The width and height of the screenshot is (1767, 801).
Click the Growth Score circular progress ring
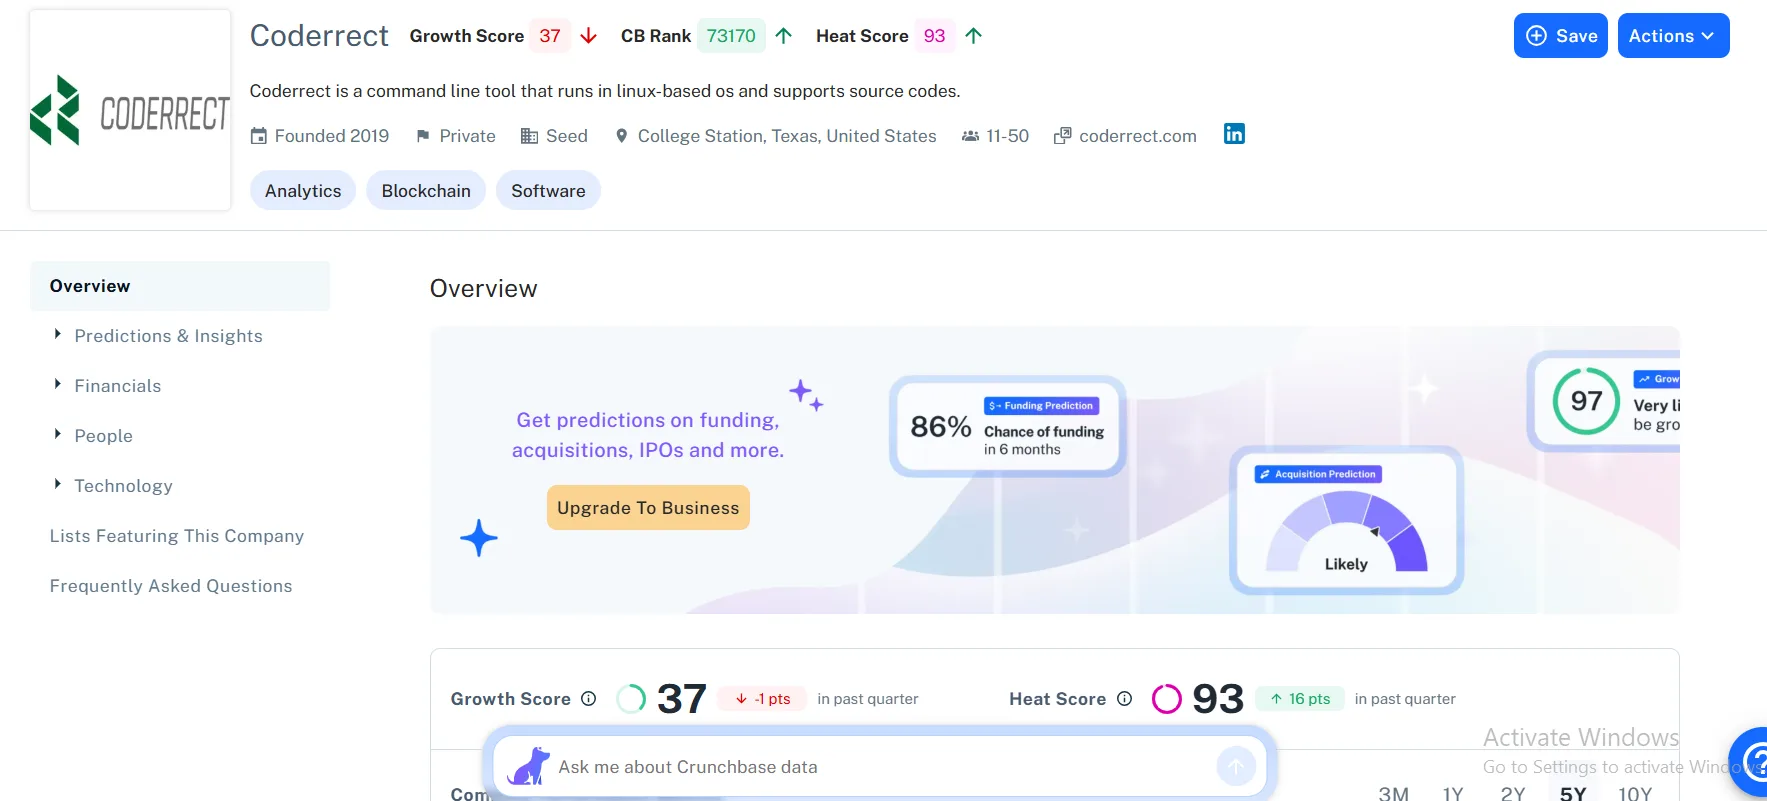[x=631, y=699]
